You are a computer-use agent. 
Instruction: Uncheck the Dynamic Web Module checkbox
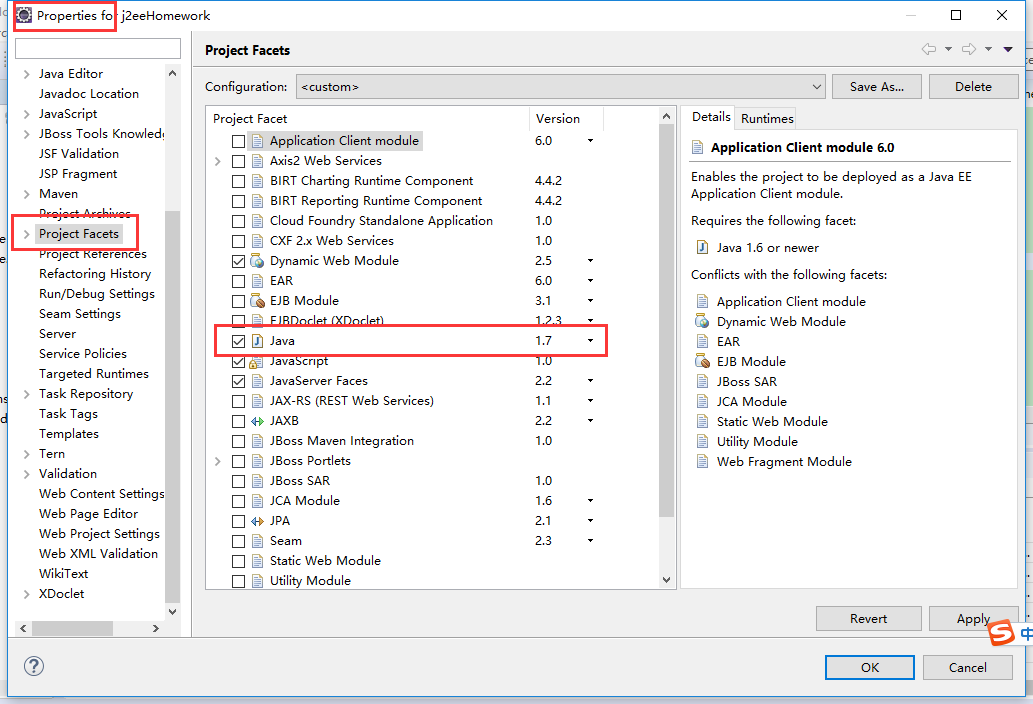[x=238, y=261]
